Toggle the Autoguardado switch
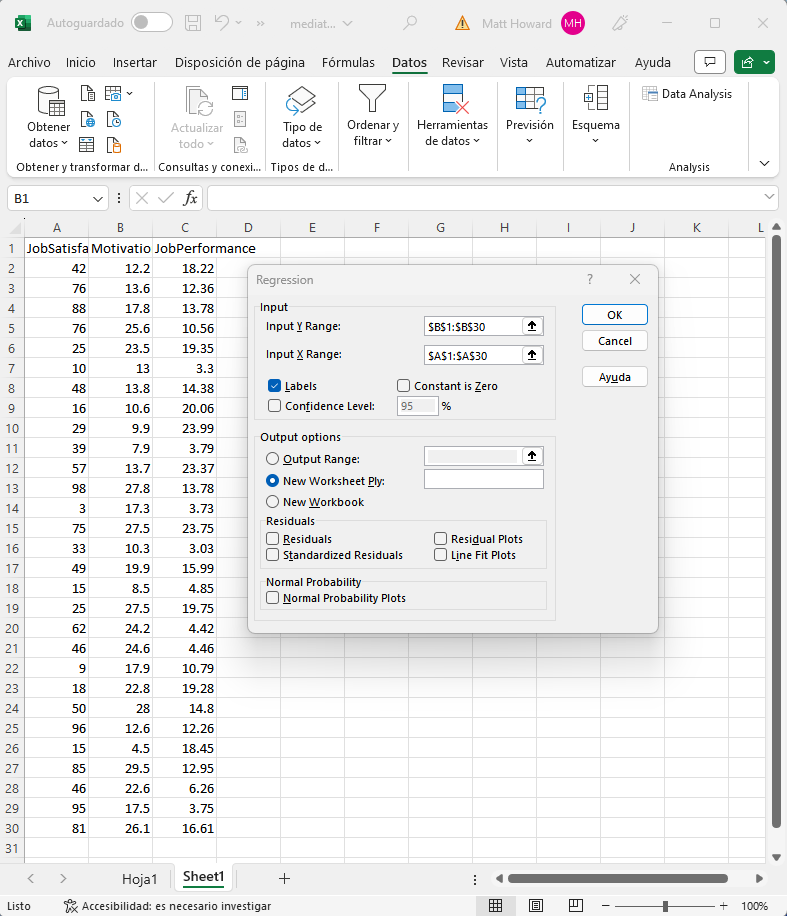Screen dimensions: 787x916 click(151, 22)
